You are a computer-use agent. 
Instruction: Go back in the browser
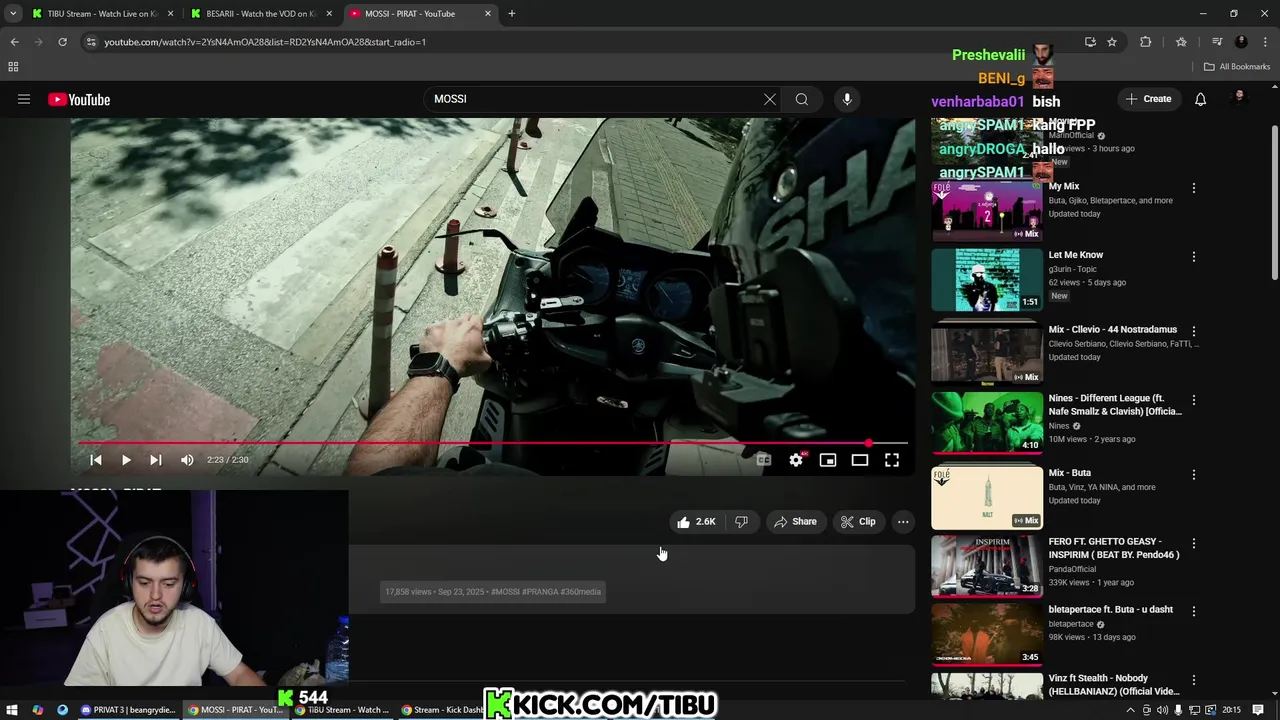pos(15,42)
